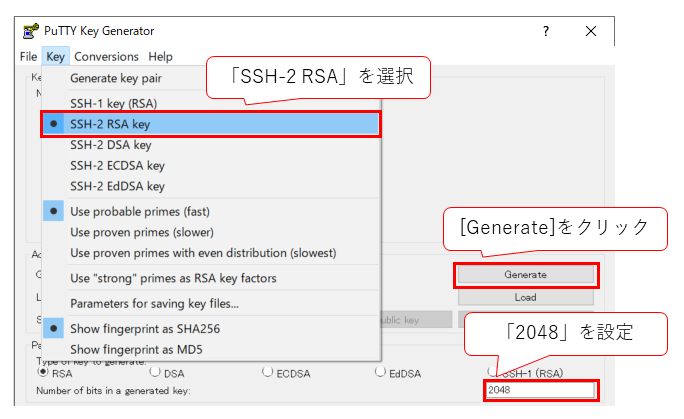The height and width of the screenshot is (419, 684).
Task: Select the DSA radio button
Action: coord(155,372)
